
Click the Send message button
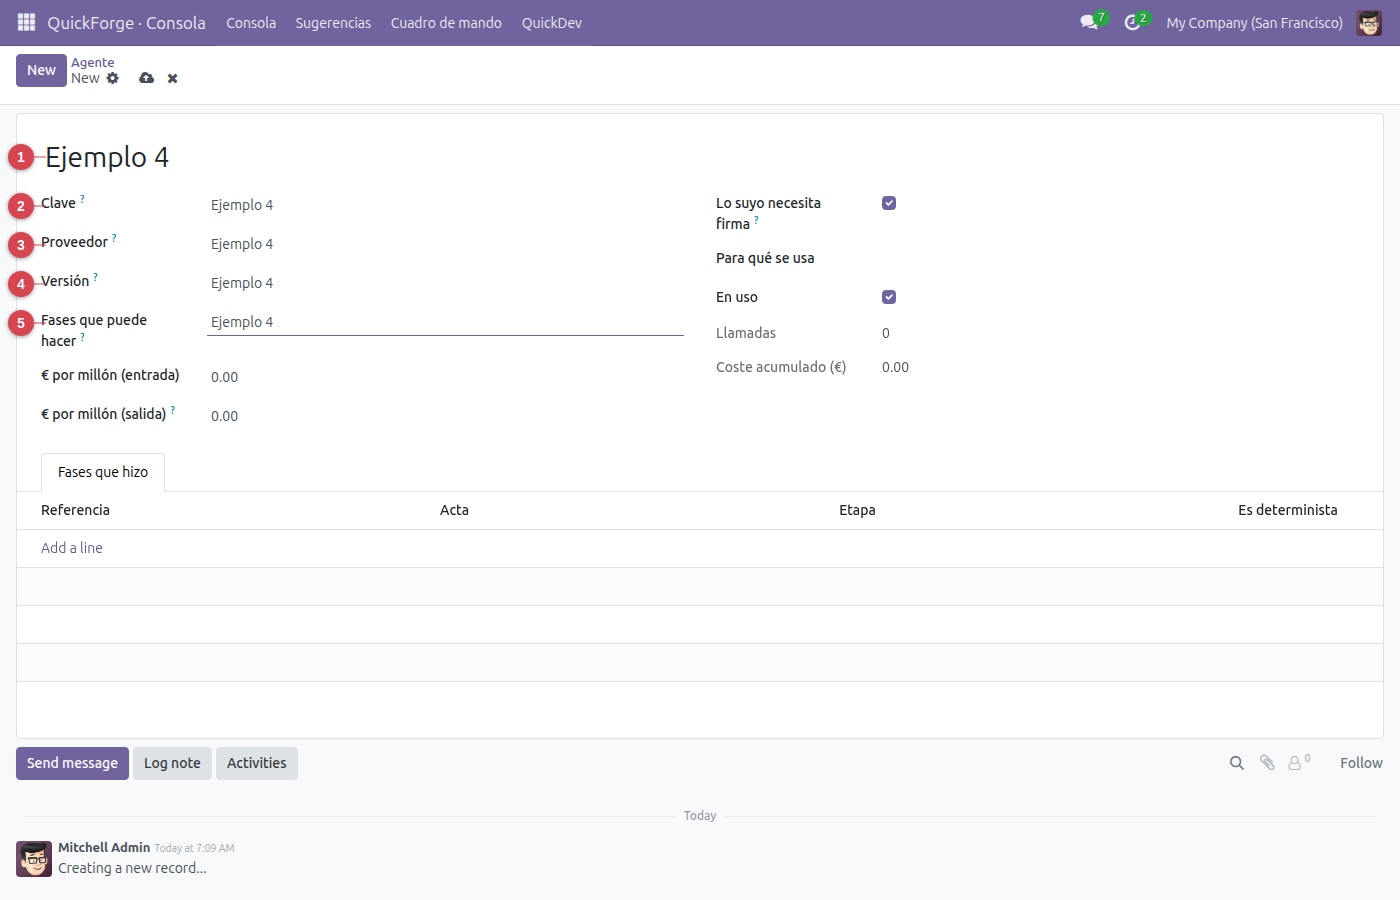72,763
